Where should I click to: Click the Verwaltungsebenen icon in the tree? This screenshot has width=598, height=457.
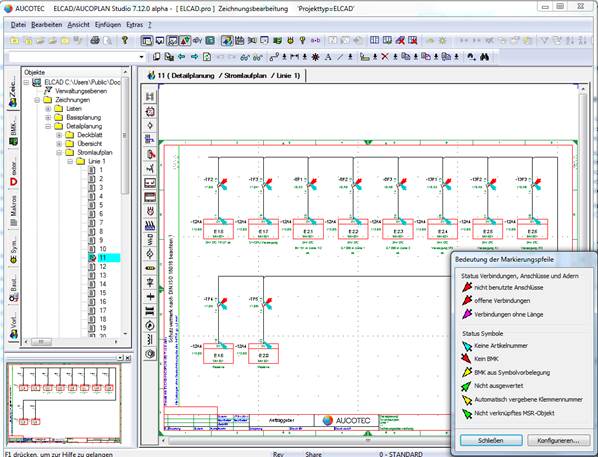[48, 91]
